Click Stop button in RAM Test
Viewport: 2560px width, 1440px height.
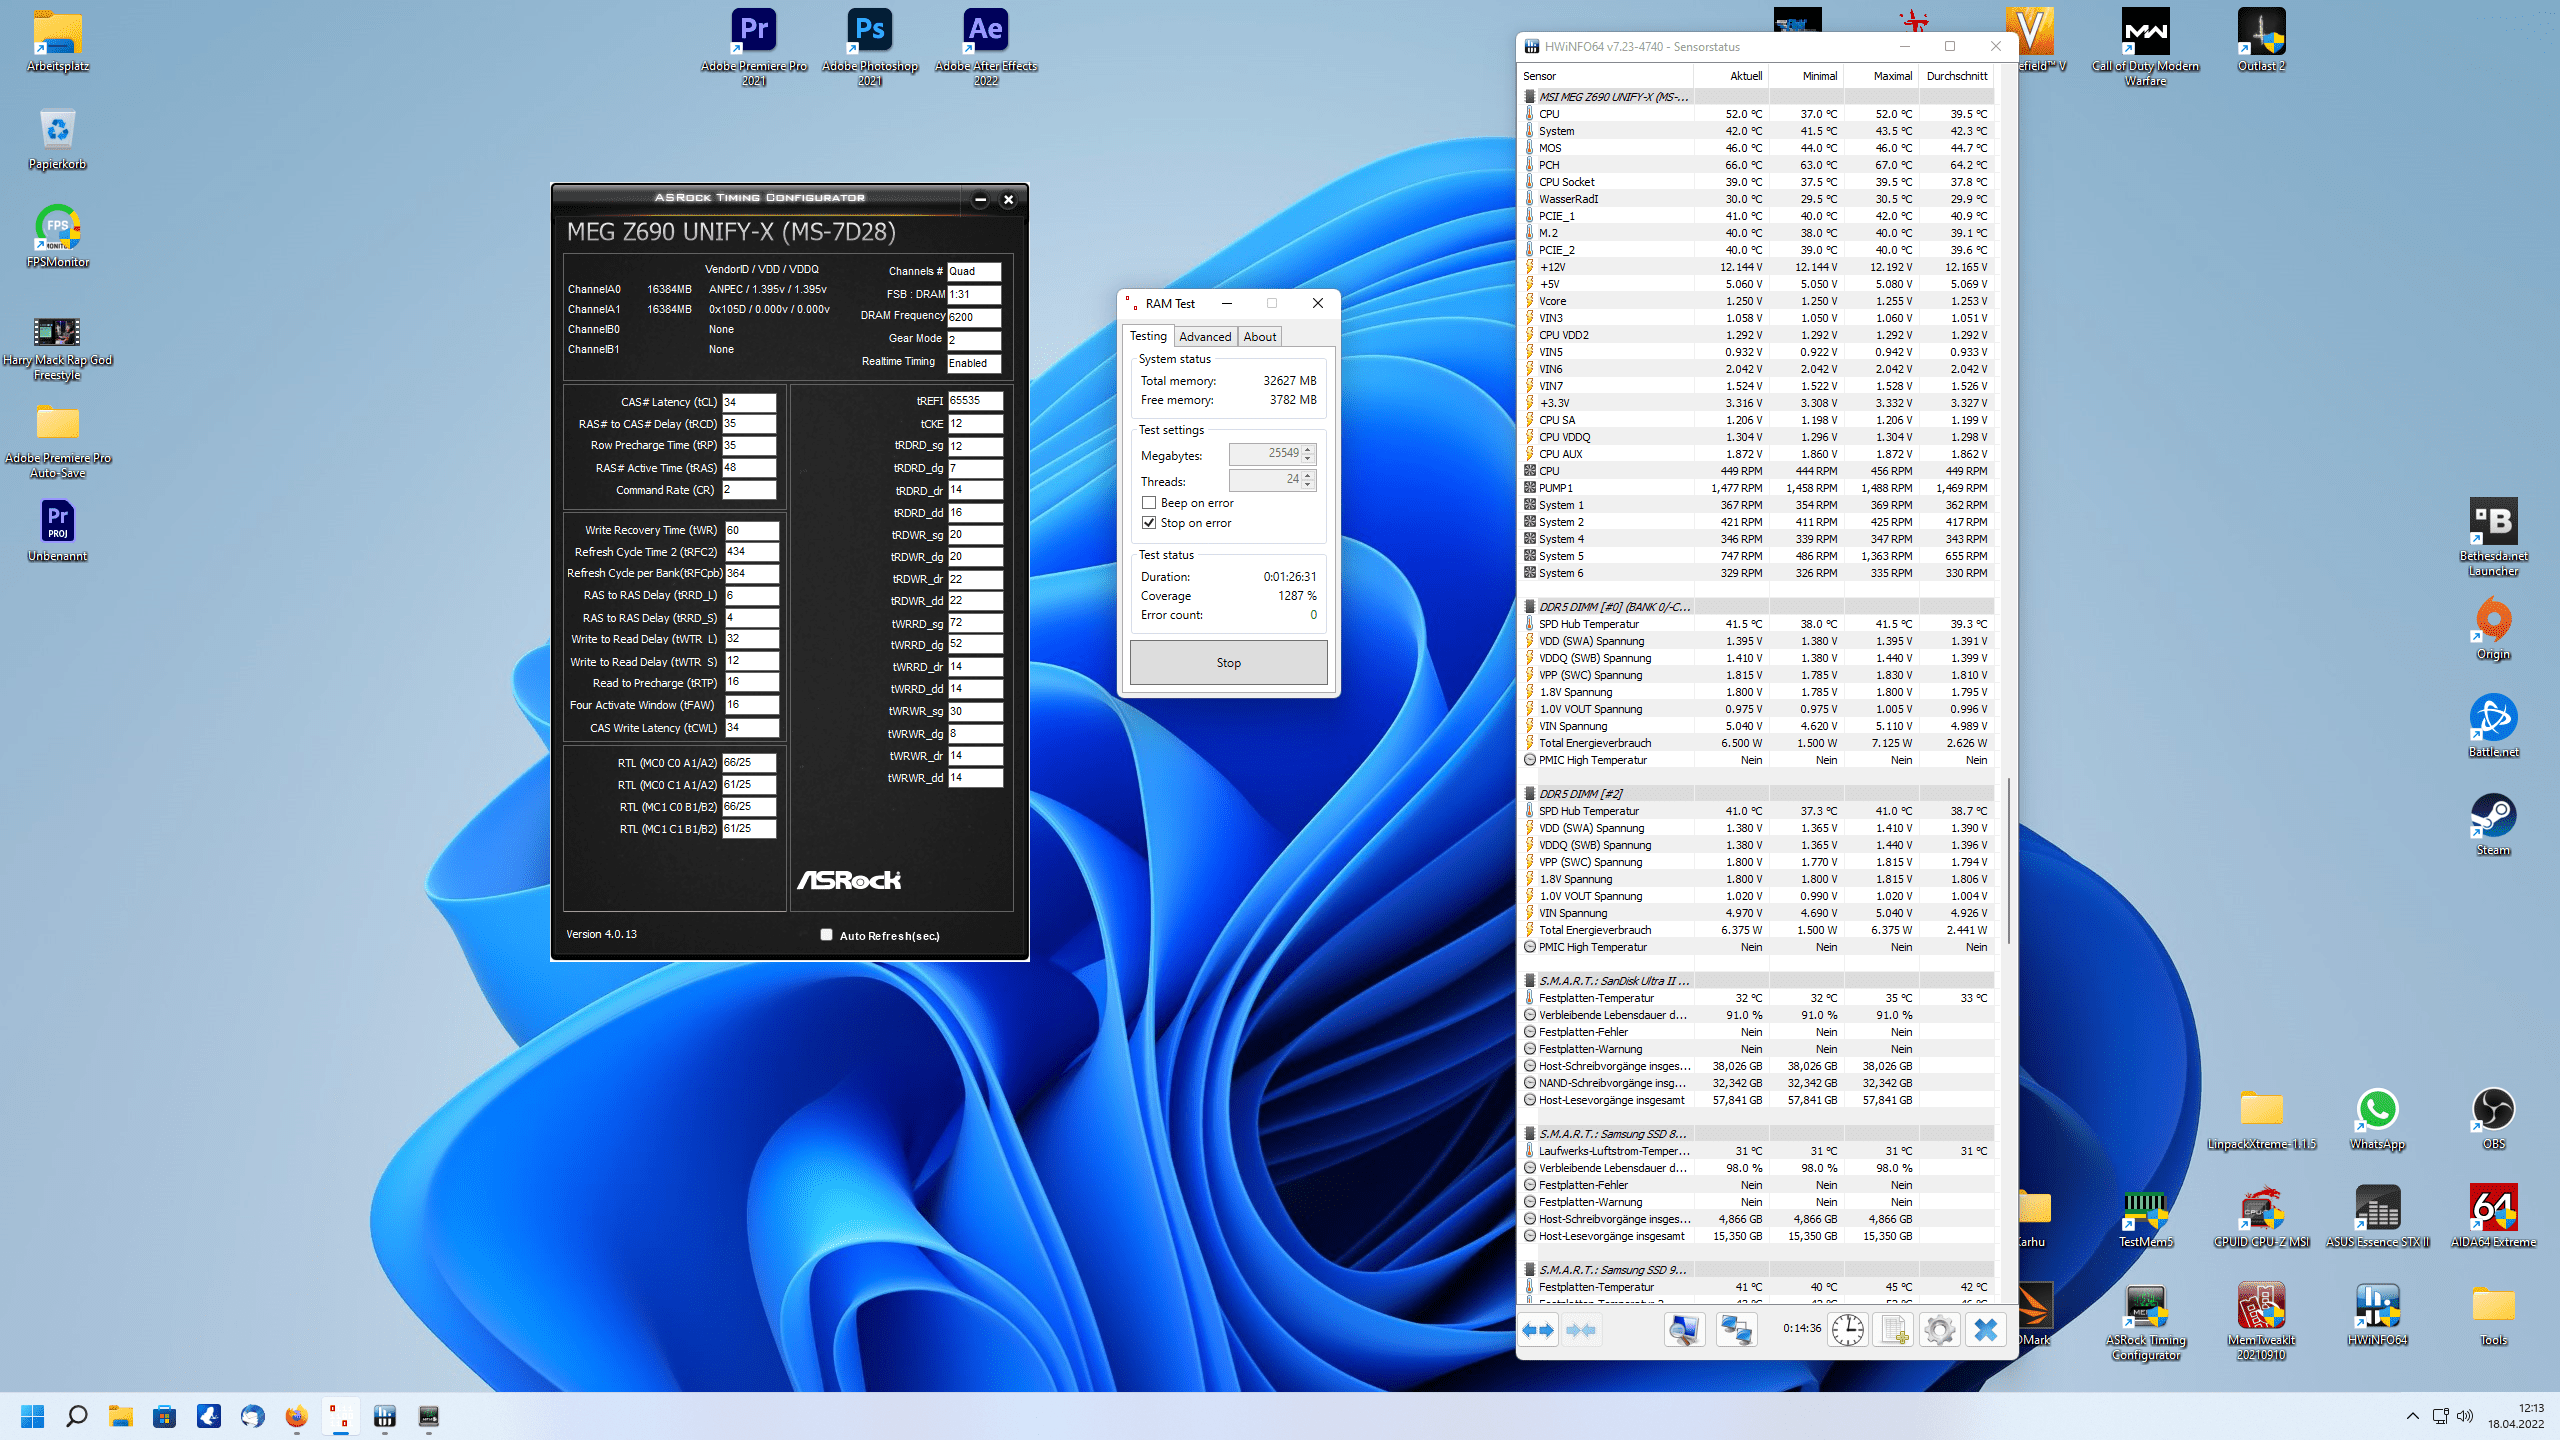point(1228,663)
